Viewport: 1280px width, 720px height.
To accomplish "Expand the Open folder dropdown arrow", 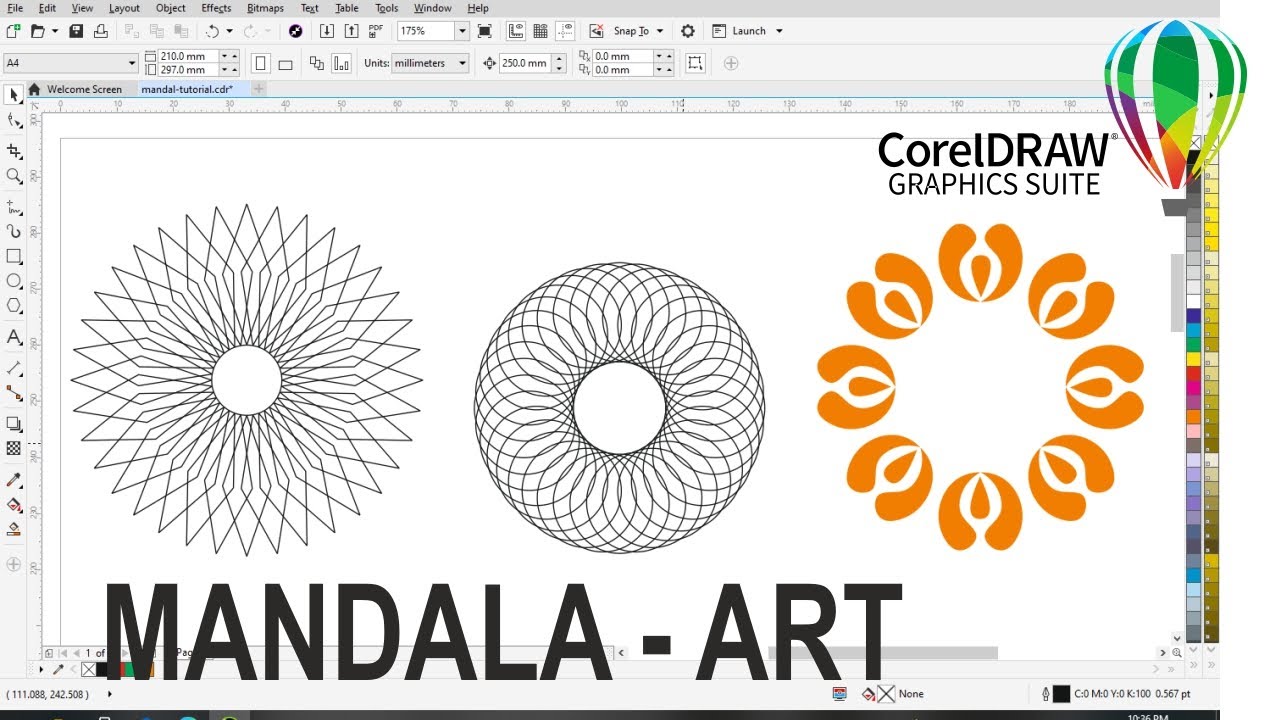I will [54, 31].
